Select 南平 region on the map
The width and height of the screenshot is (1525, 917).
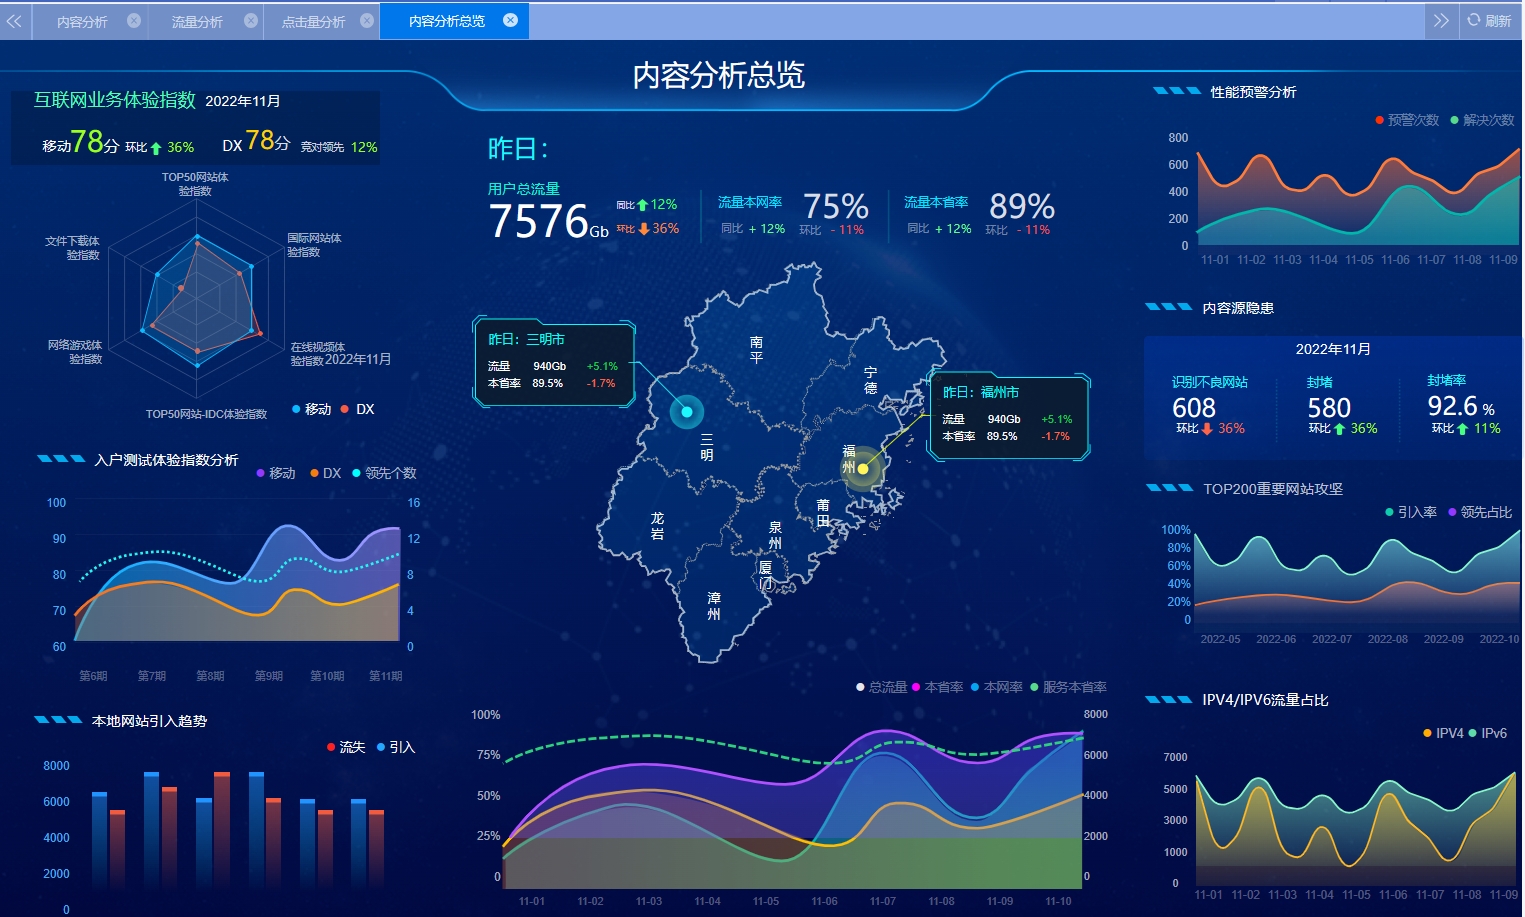coord(756,349)
